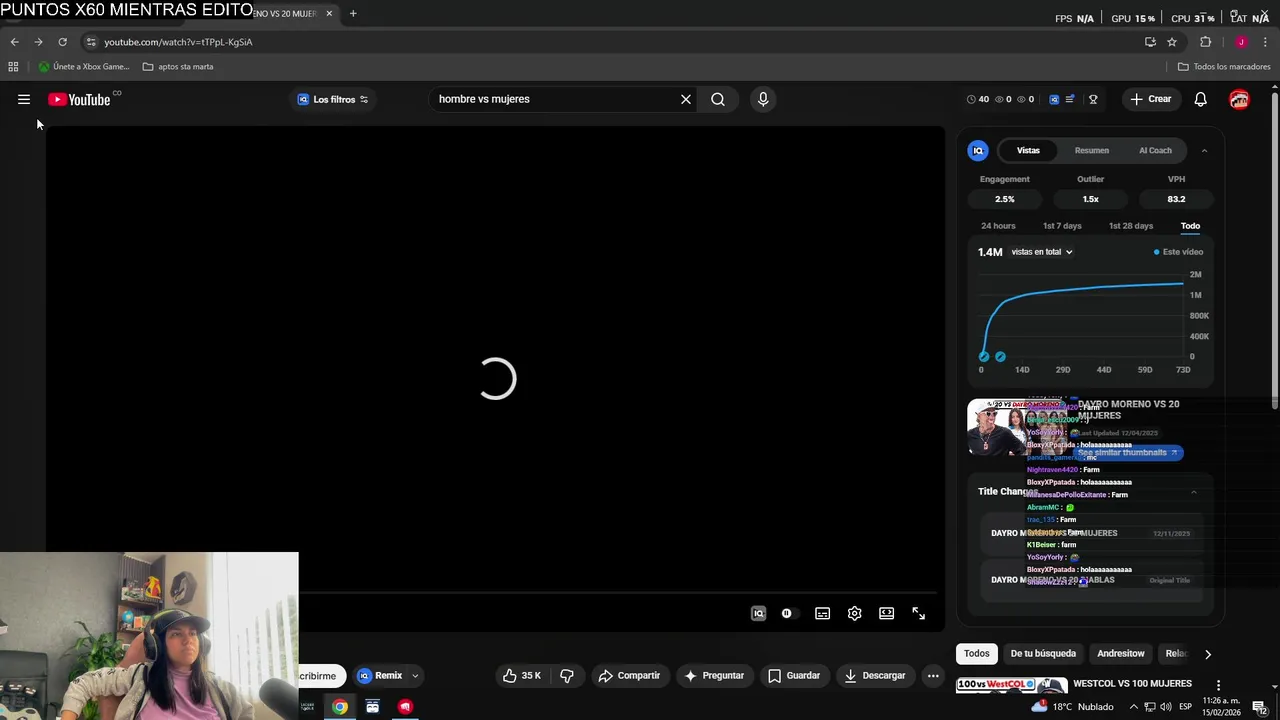
Task: Open WESTCOL VS 100 MUJERES video thumbnail
Action: [1011, 686]
